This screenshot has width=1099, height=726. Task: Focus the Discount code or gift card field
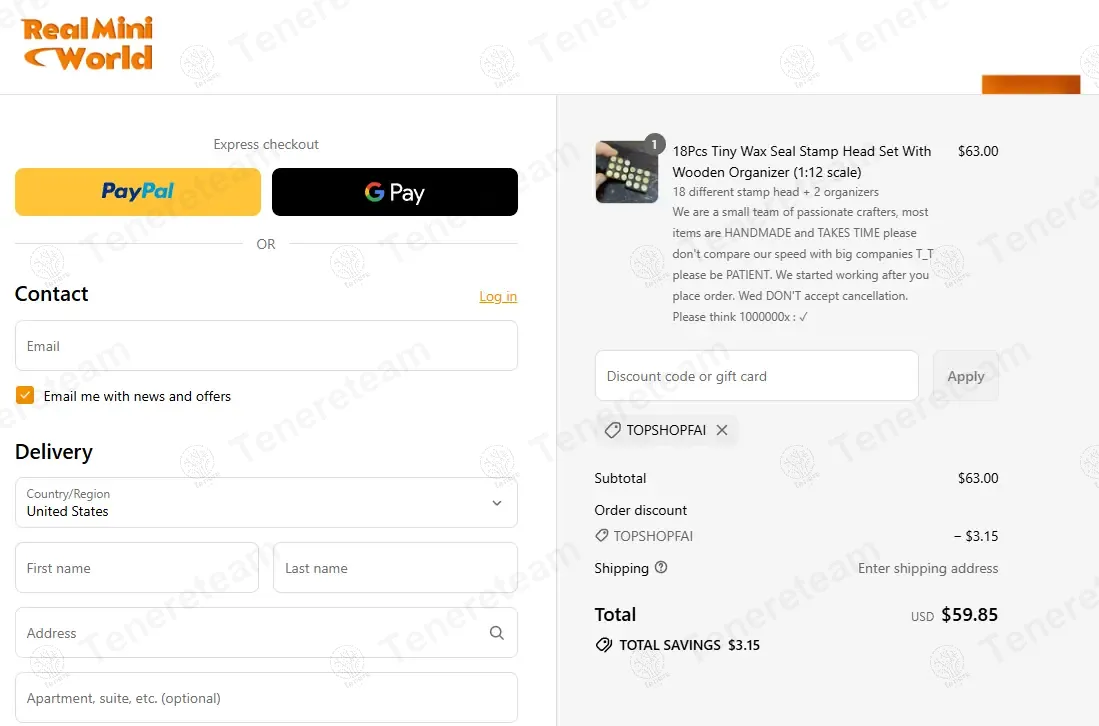pyautogui.click(x=757, y=376)
